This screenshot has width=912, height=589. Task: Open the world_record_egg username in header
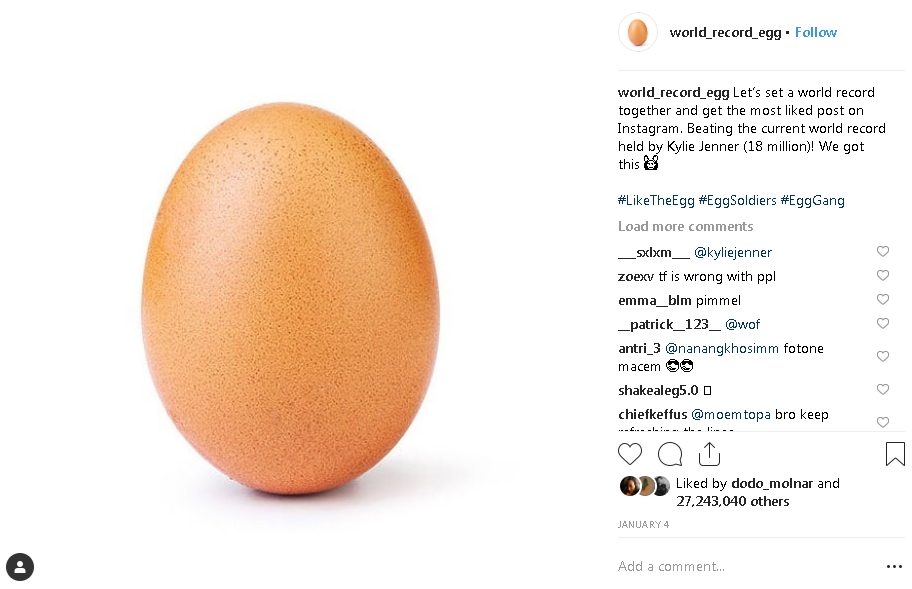click(x=725, y=32)
